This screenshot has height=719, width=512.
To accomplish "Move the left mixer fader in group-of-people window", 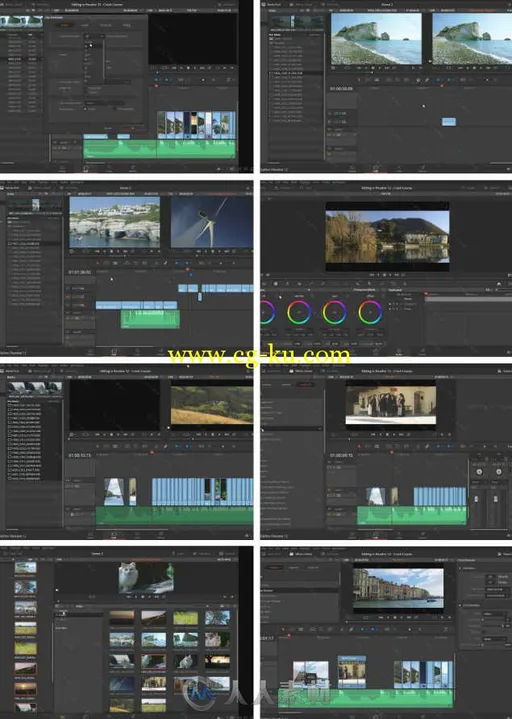I will [x=476, y=499].
